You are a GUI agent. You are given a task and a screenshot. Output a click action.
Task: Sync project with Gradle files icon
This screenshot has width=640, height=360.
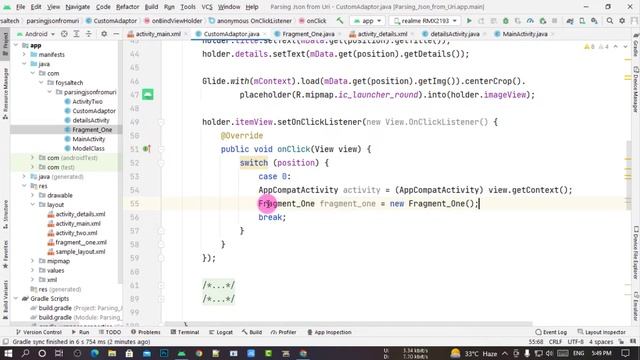[x=570, y=21]
